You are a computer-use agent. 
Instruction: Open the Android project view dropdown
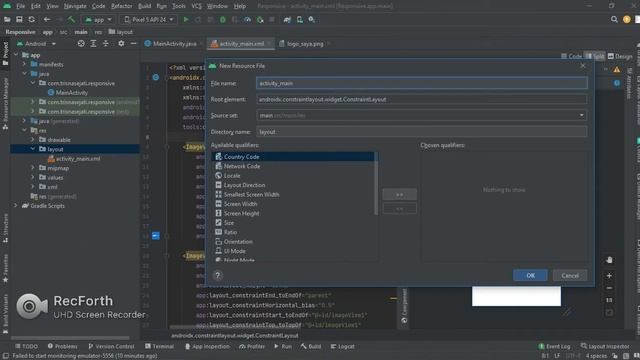click(36, 44)
